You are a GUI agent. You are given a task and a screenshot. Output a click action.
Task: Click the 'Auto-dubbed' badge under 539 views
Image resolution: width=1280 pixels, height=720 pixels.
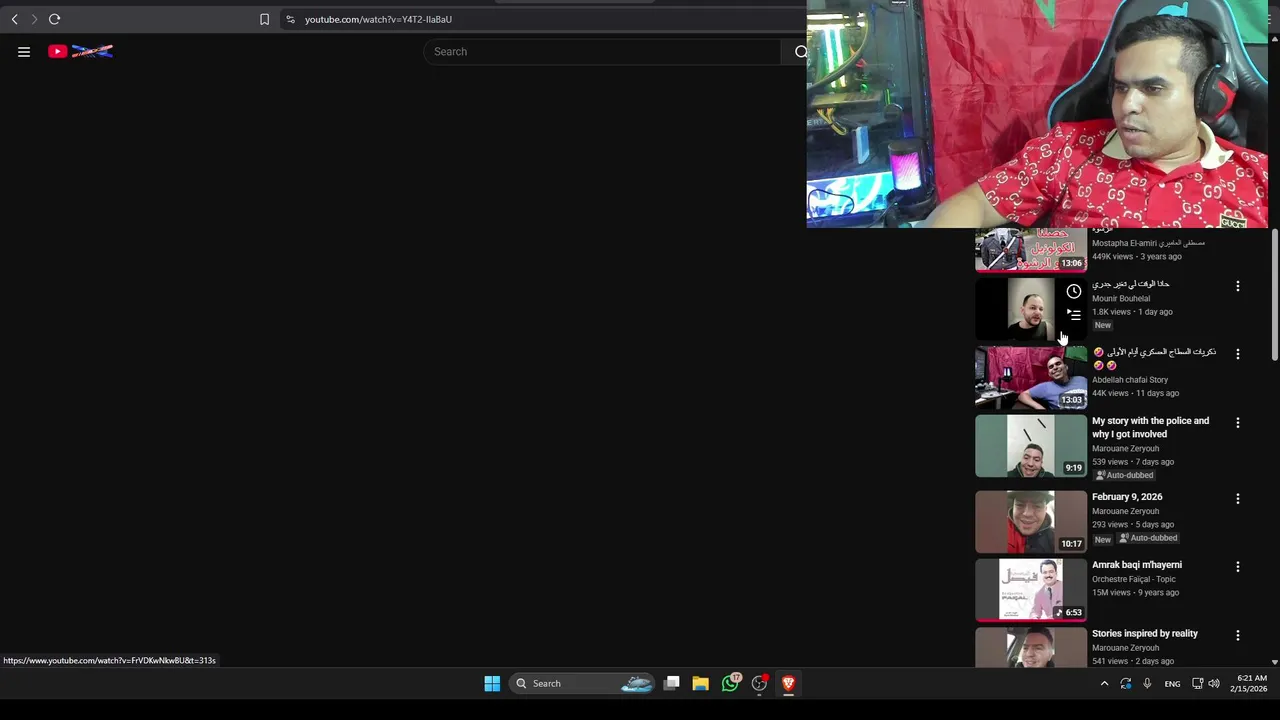(1124, 475)
